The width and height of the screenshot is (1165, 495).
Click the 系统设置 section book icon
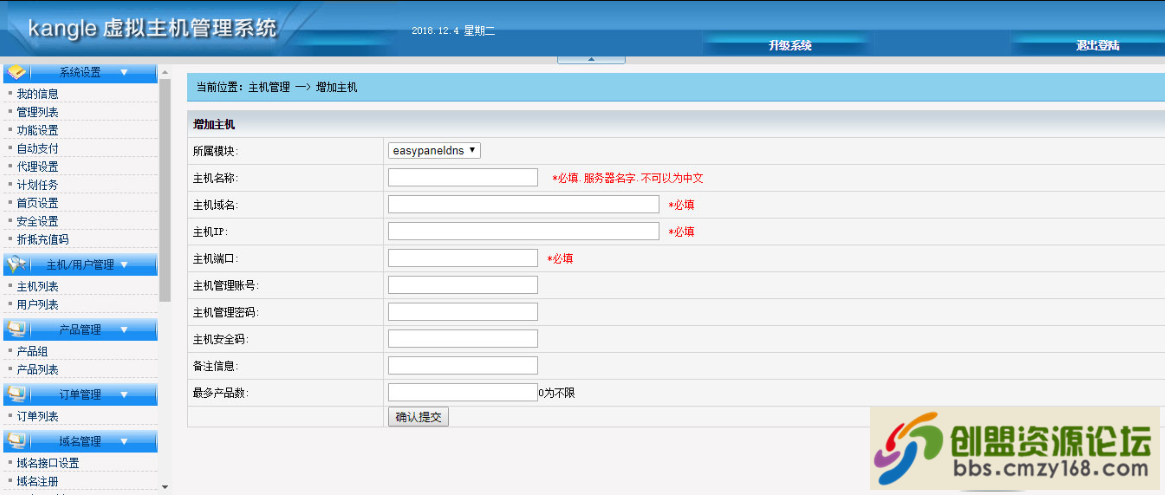coord(17,72)
